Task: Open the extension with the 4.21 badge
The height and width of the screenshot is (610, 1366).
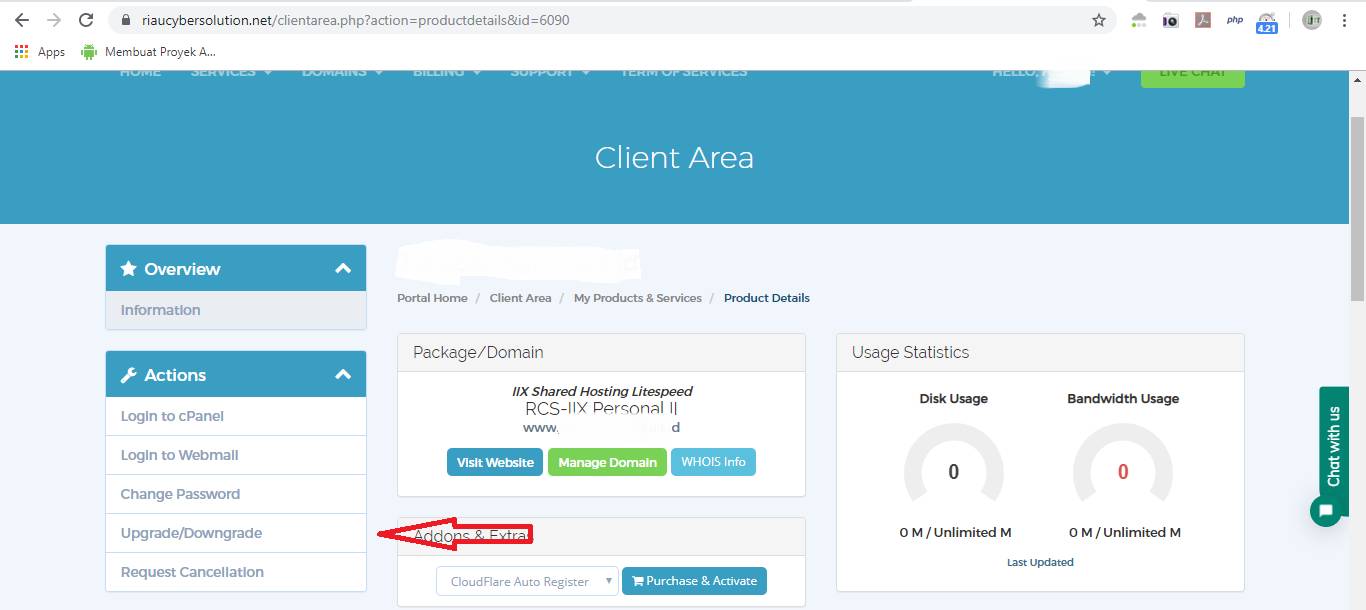Action: 1267,22
